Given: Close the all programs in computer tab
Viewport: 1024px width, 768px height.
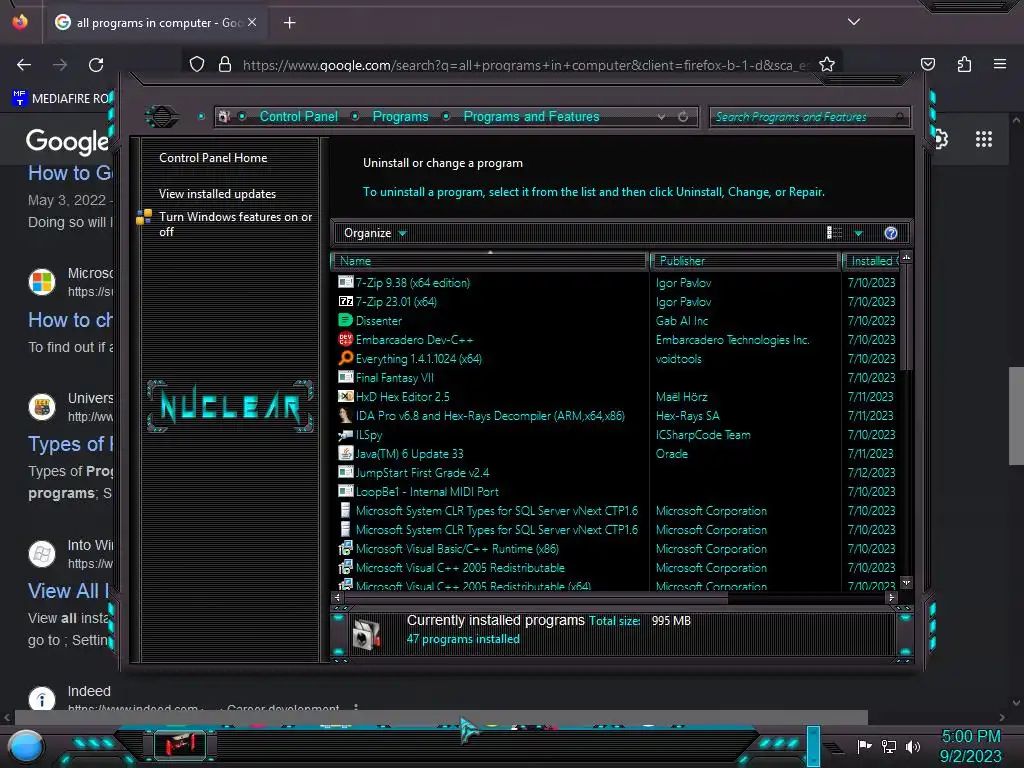Looking at the screenshot, I should coord(252,22).
